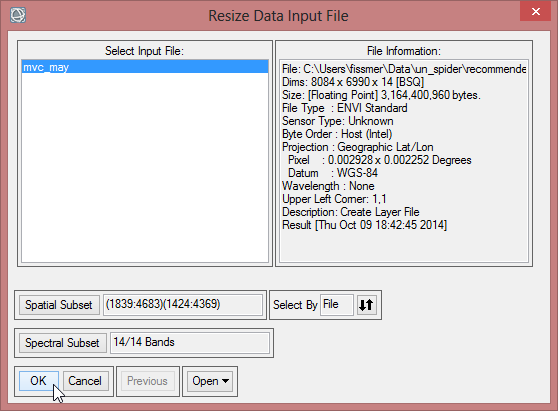Click the 14/14 Bands field
Viewport: 558px width, 411px height.
tap(190, 343)
